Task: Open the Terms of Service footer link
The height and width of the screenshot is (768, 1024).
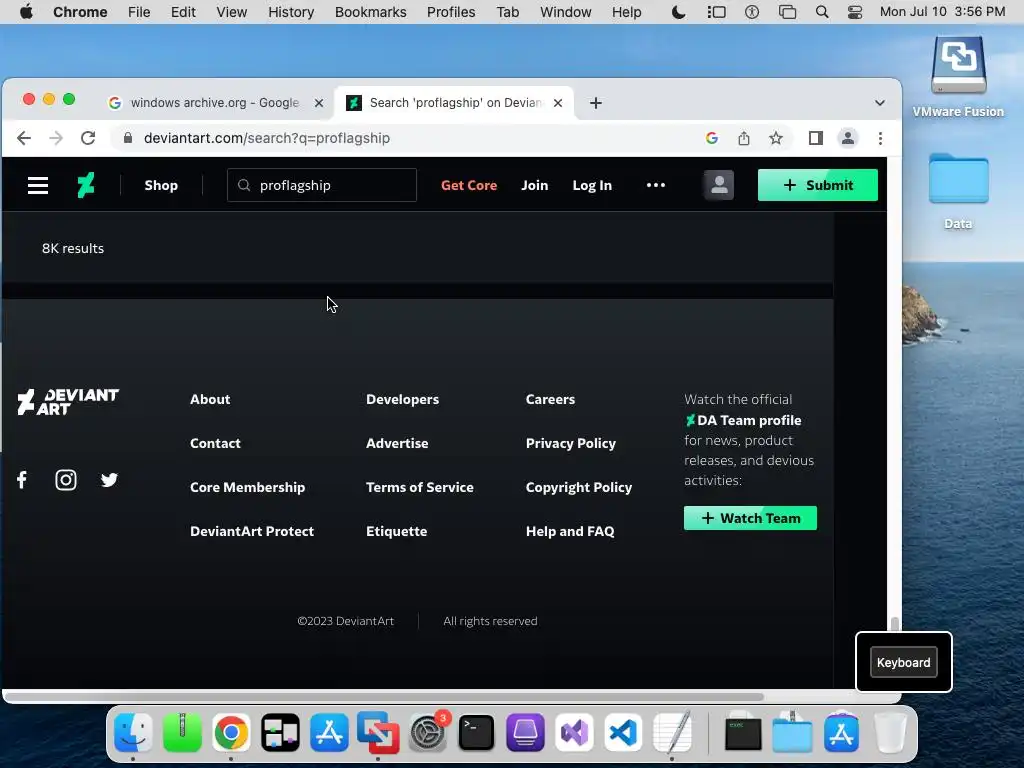Action: click(x=419, y=487)
